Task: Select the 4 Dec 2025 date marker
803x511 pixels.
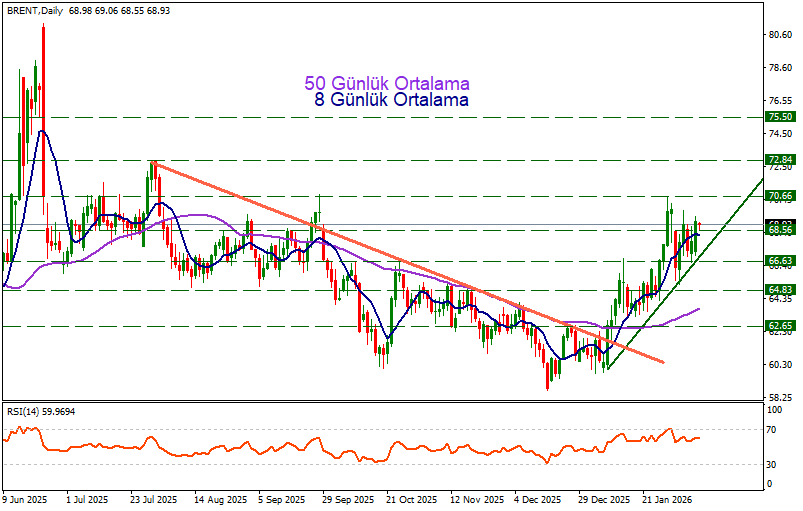Action: (537, 498)
